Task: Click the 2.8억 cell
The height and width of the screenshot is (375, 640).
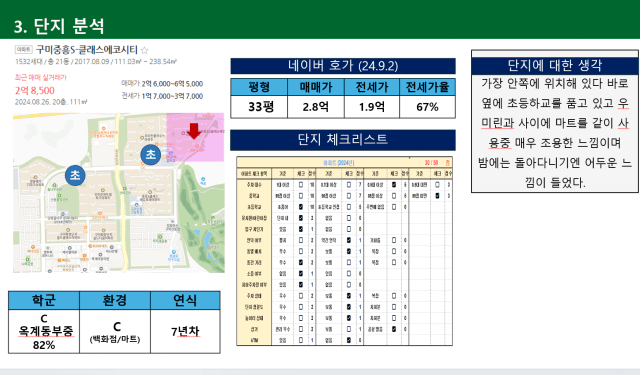Action: pos(316,107)
